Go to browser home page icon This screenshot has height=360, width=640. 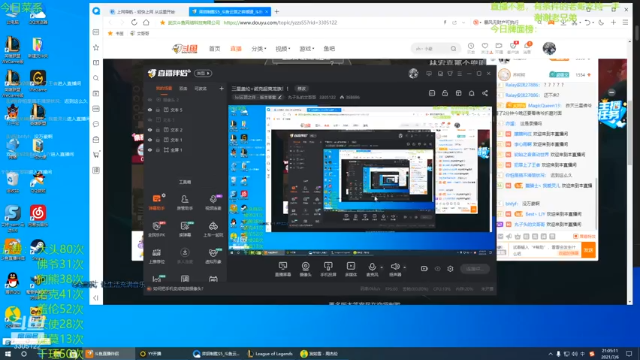click(x=146, y=22)
